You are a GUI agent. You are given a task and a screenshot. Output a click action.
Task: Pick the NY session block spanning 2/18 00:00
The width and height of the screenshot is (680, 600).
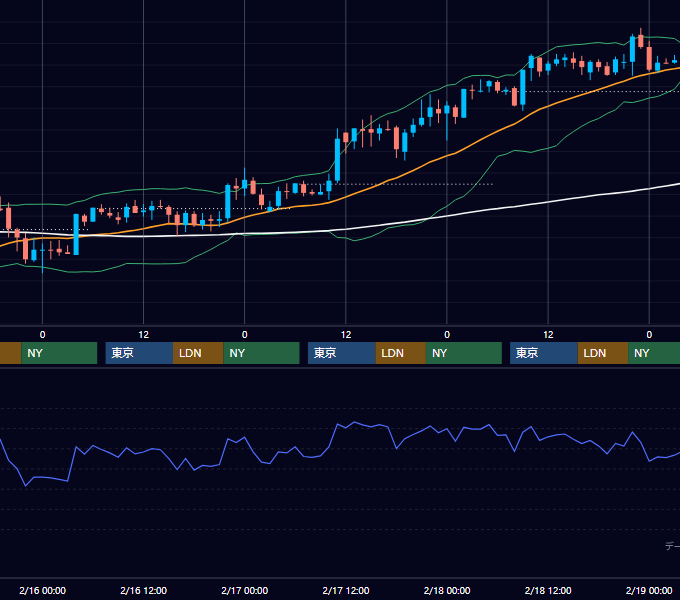[464, 353]
